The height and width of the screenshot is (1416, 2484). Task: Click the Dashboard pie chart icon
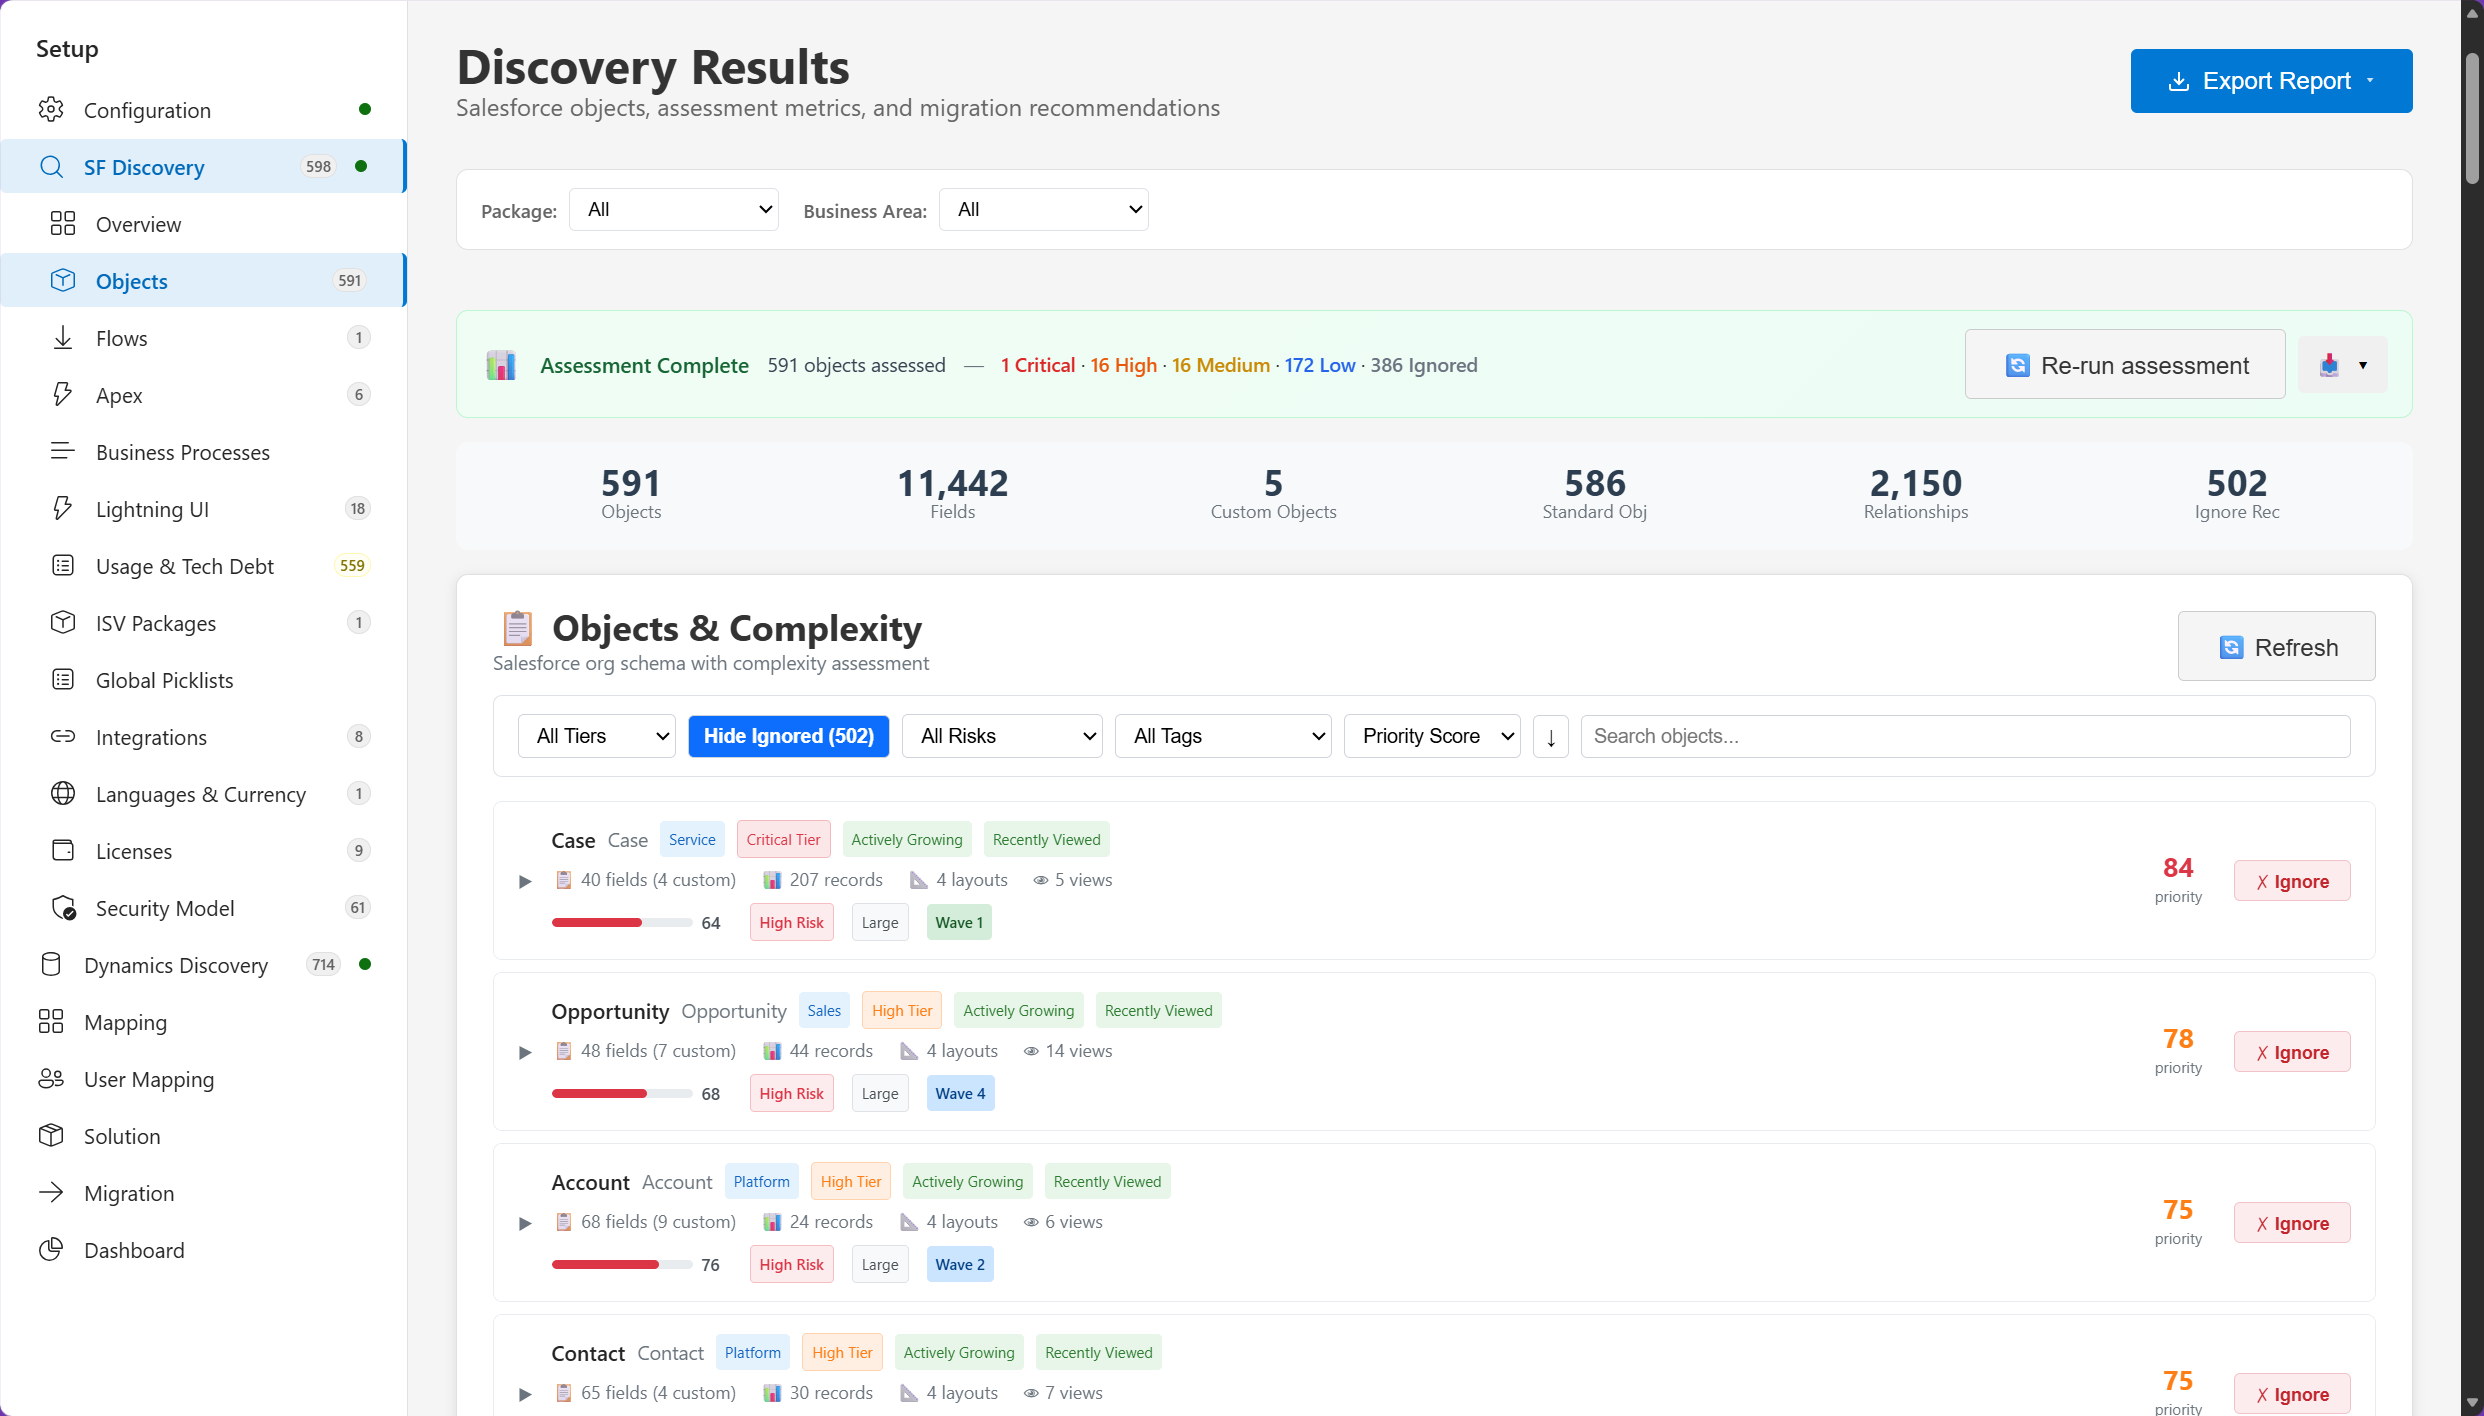click(51, 1250)
